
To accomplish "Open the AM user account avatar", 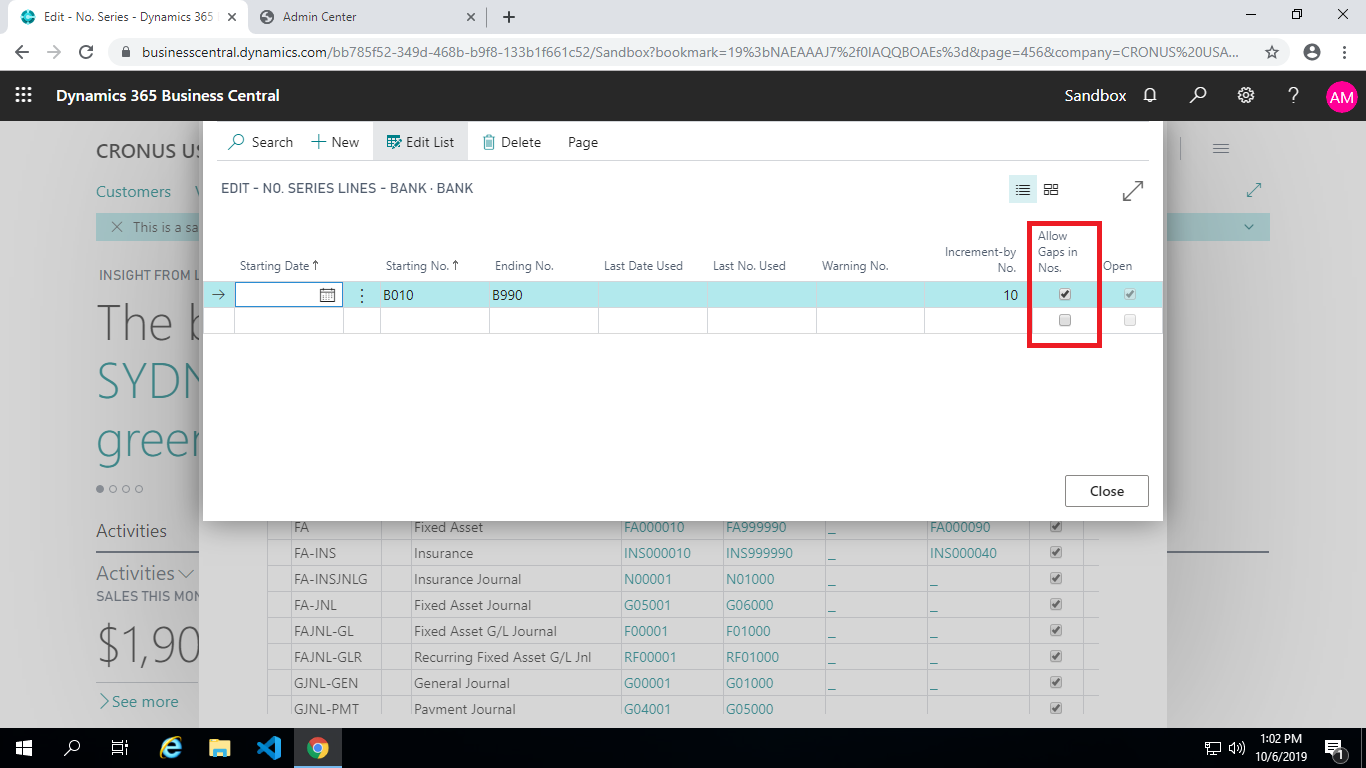I will click(x=1341, y=97).
